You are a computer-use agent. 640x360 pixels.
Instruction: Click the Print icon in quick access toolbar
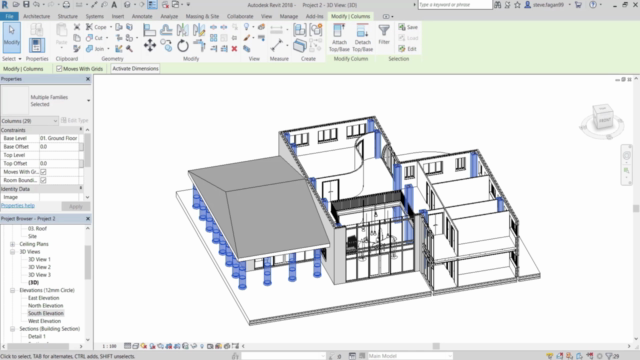click(x=66, y=4)
